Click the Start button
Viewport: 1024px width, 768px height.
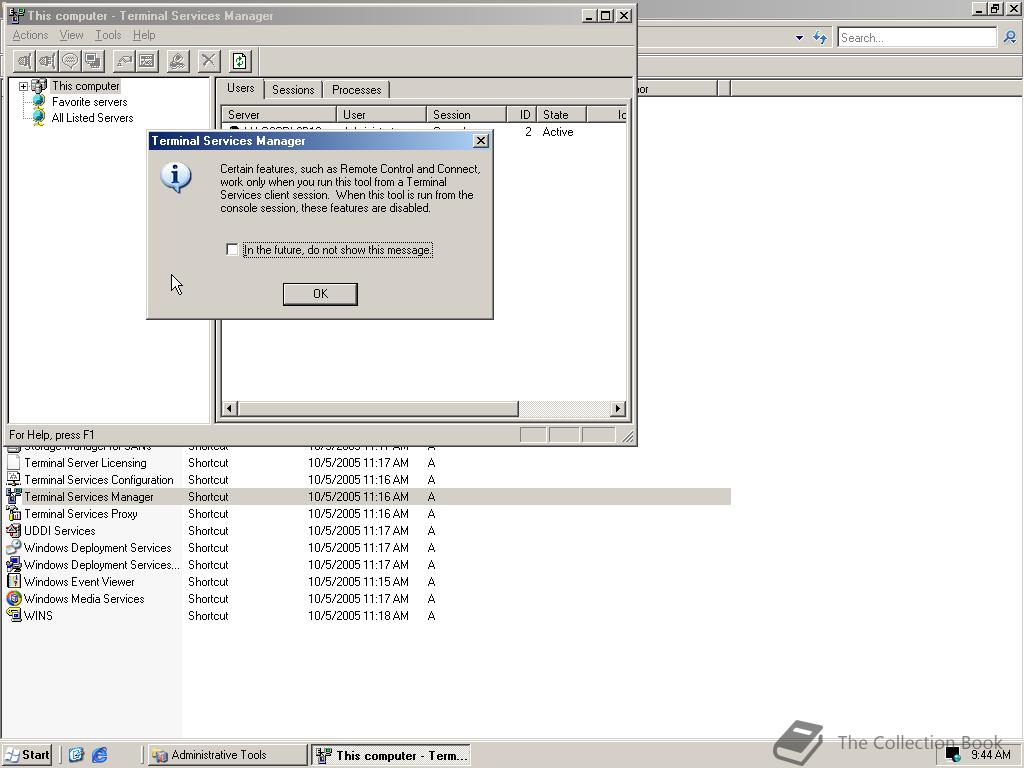(x=28, y=755)
